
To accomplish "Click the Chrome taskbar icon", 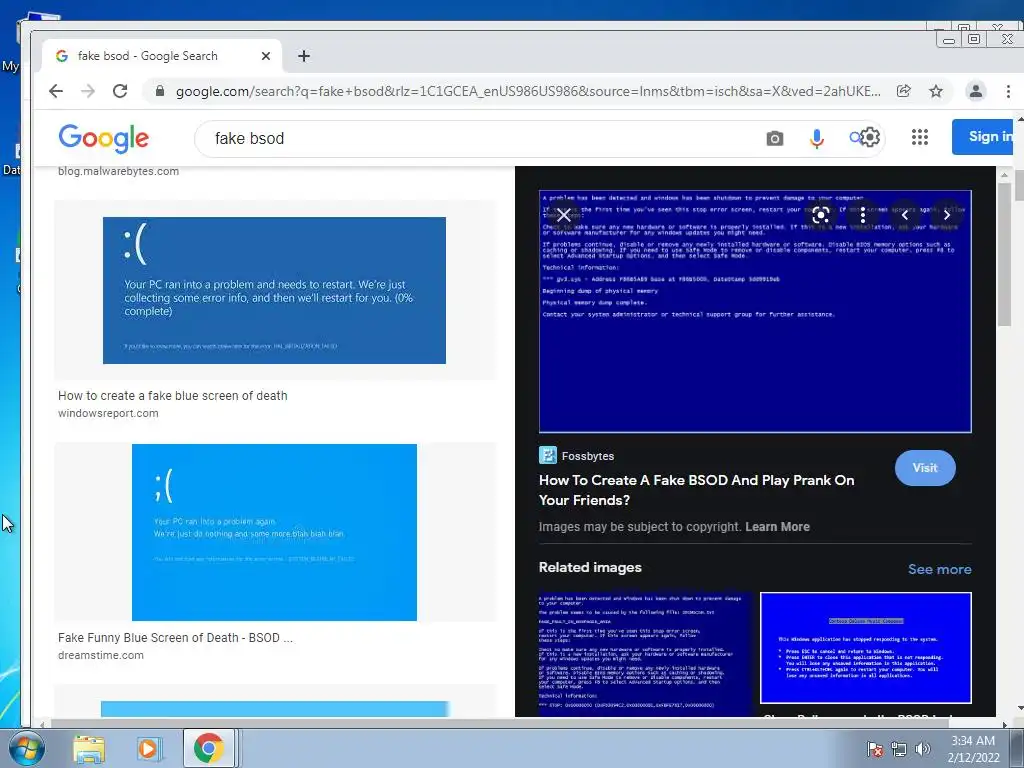I will [208, 748].
